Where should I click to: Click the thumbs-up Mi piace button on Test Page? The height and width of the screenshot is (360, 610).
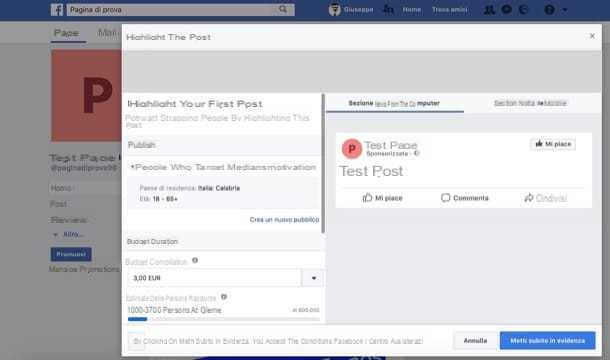coord(553,144)
